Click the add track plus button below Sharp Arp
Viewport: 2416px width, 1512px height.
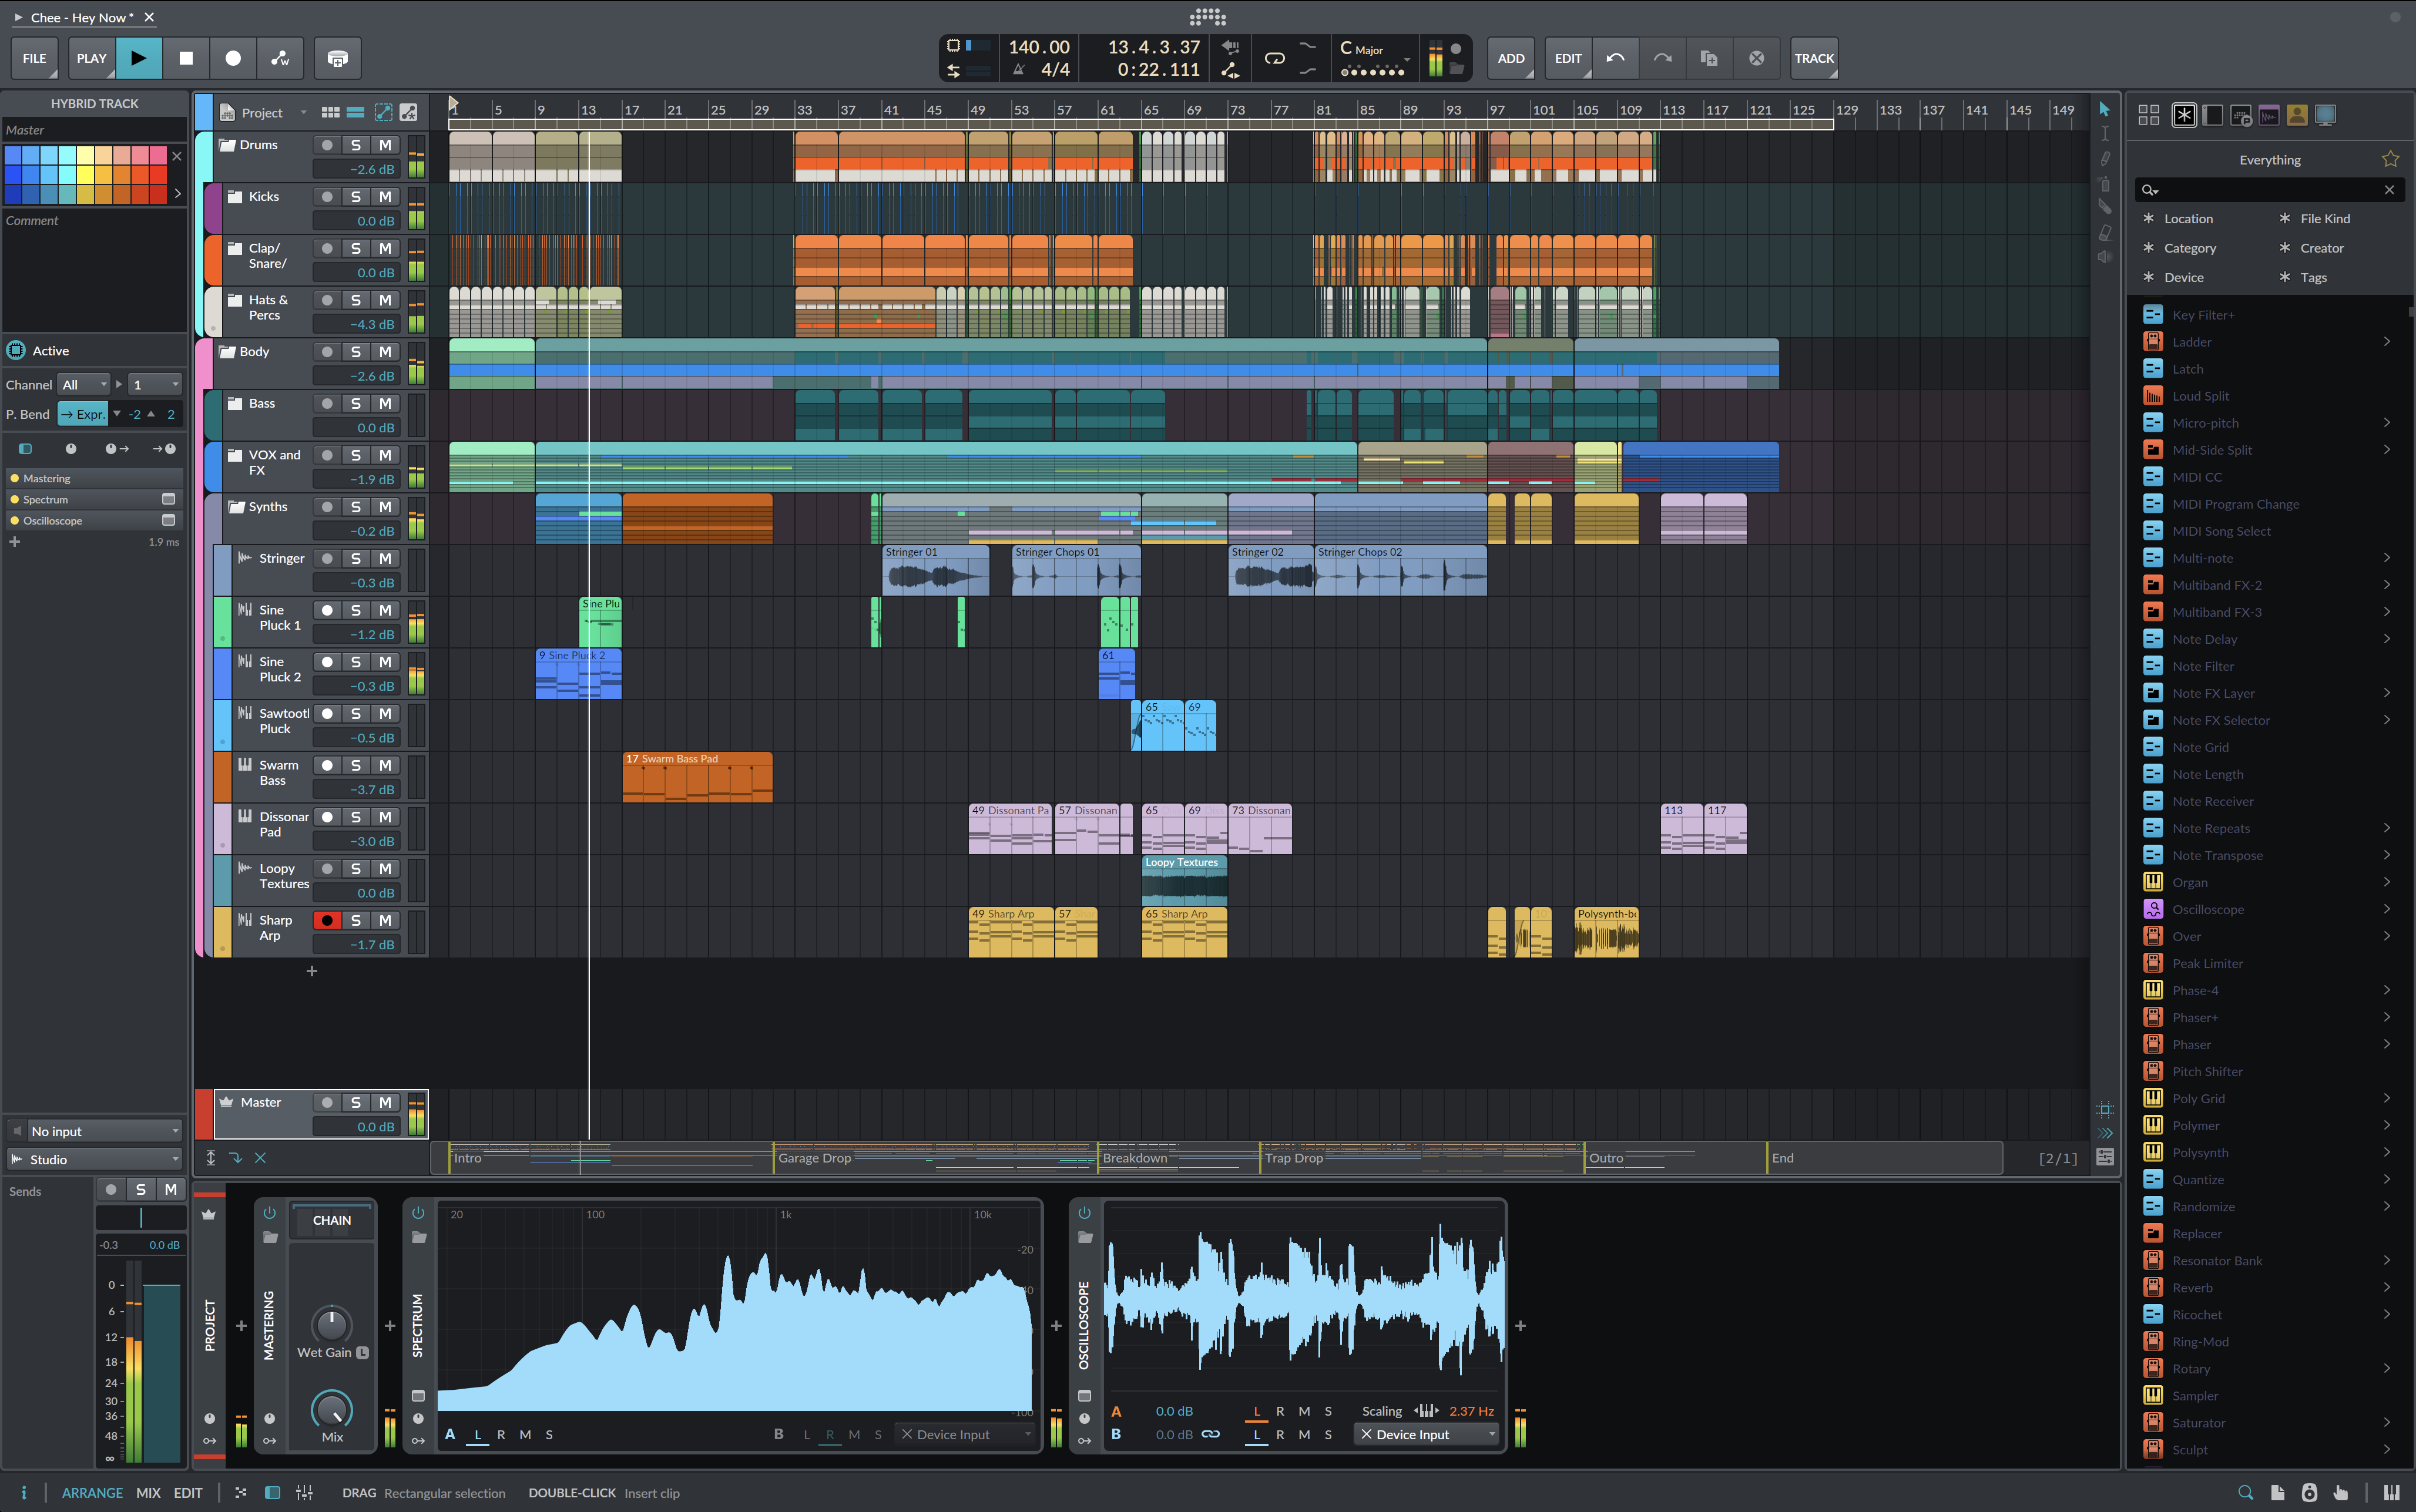pyautogui.click(x=312, y=971)
